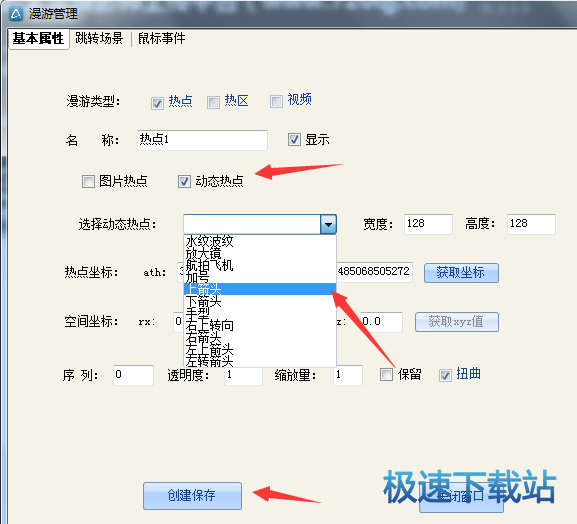The height and width of the screenshot is (524, 577).
Task: Choose 左转箭头 in the dropdown list
Action: (260, 361)
